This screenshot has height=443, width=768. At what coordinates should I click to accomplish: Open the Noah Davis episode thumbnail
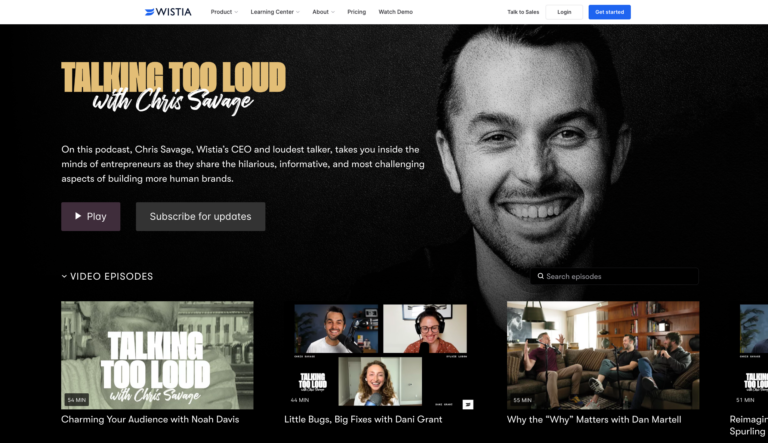tap(157, 355)
